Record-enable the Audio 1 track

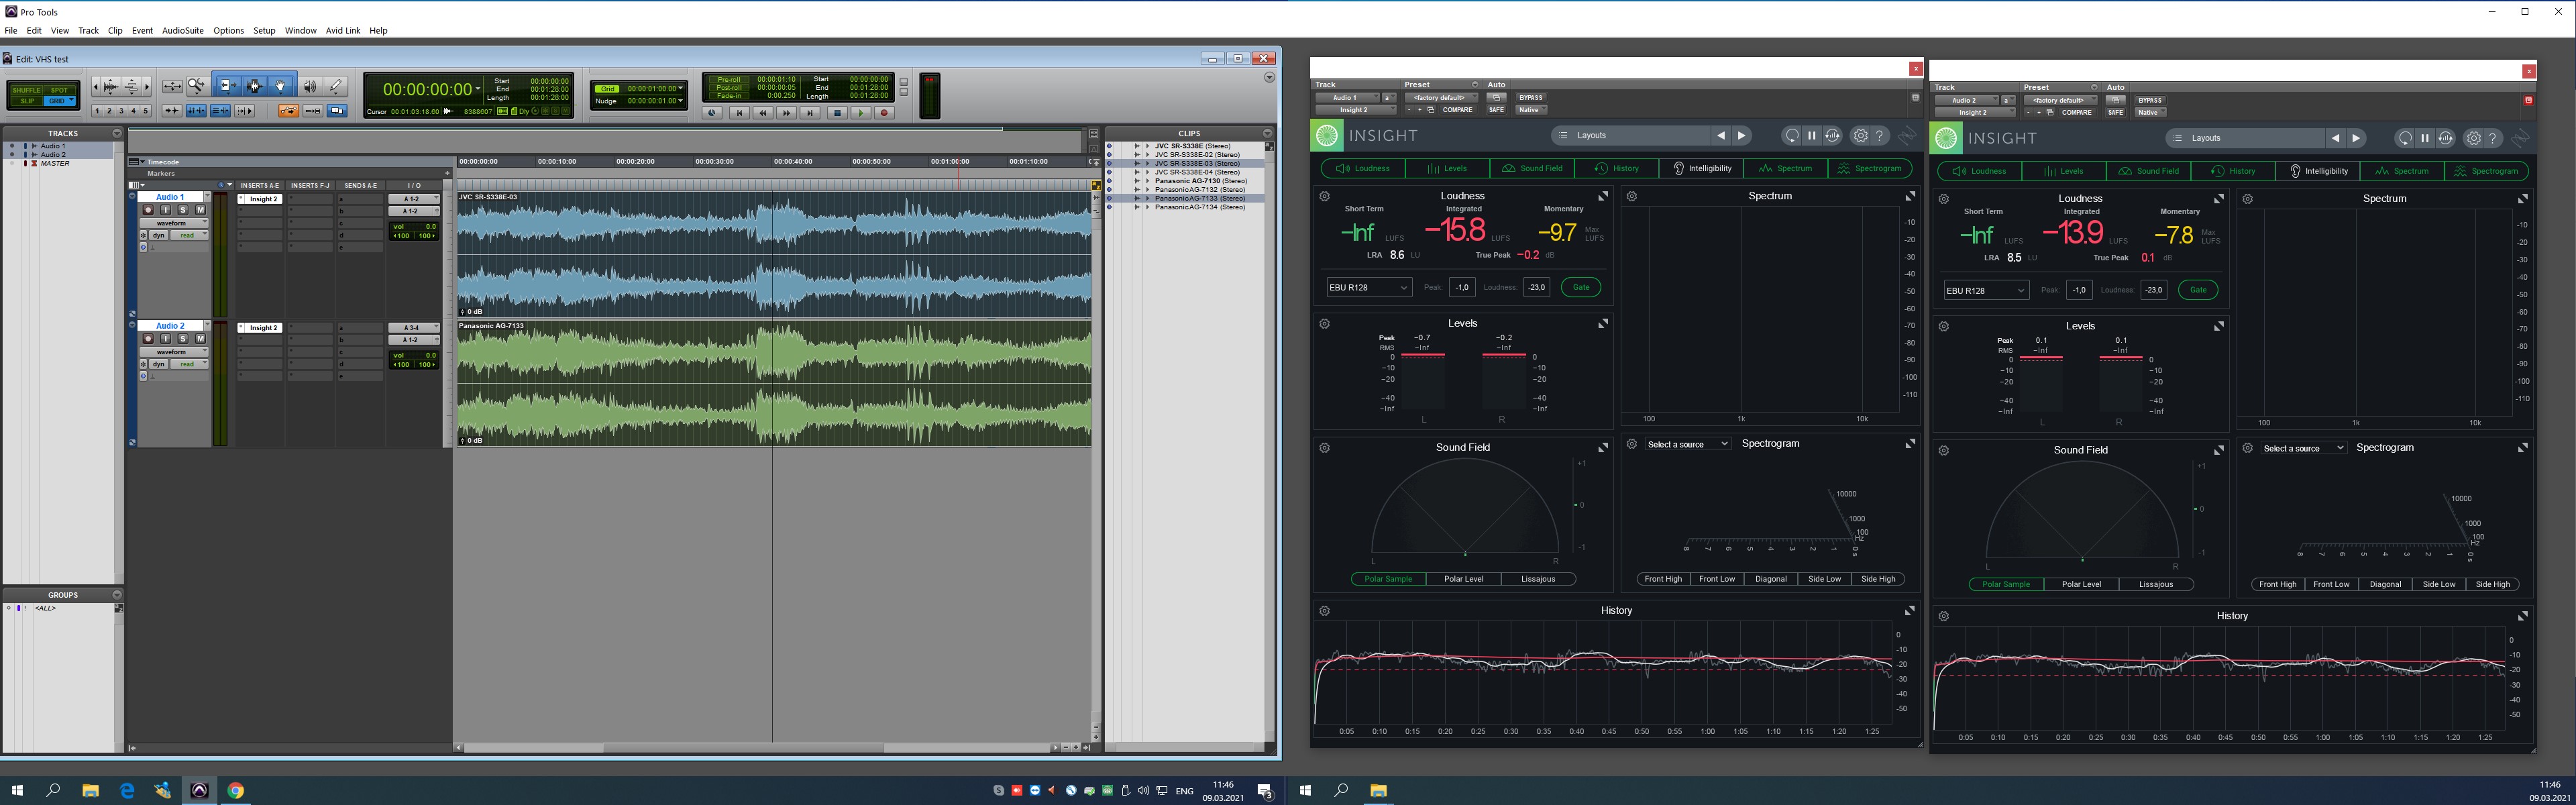148,210
